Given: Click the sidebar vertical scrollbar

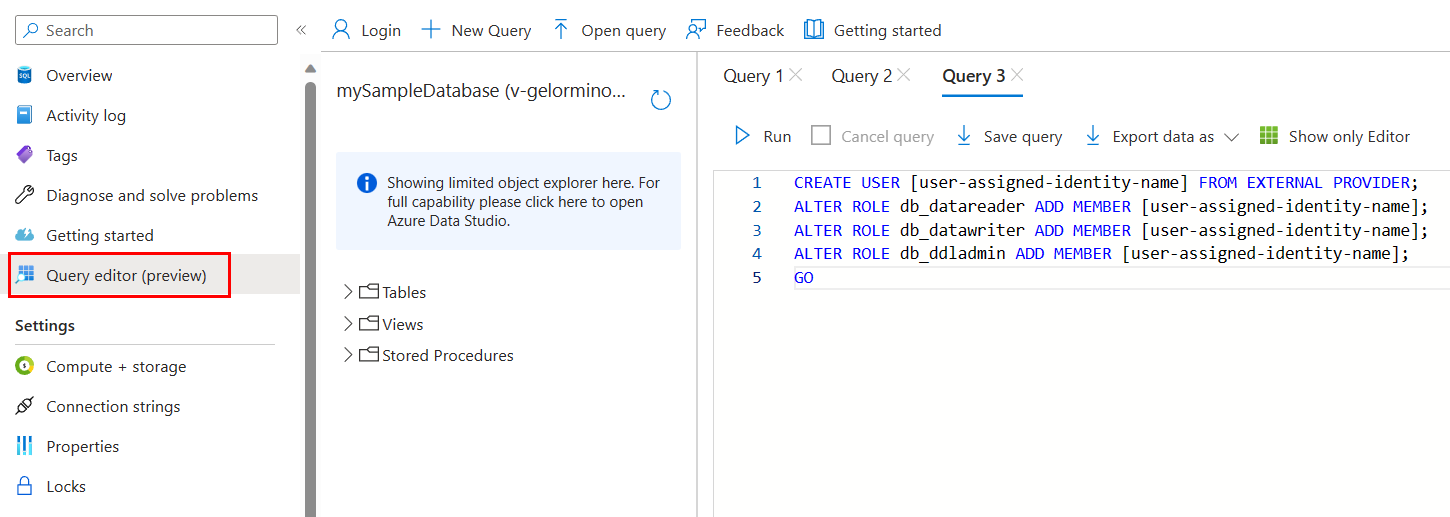Looking at the screenshot, I should 310,300.
